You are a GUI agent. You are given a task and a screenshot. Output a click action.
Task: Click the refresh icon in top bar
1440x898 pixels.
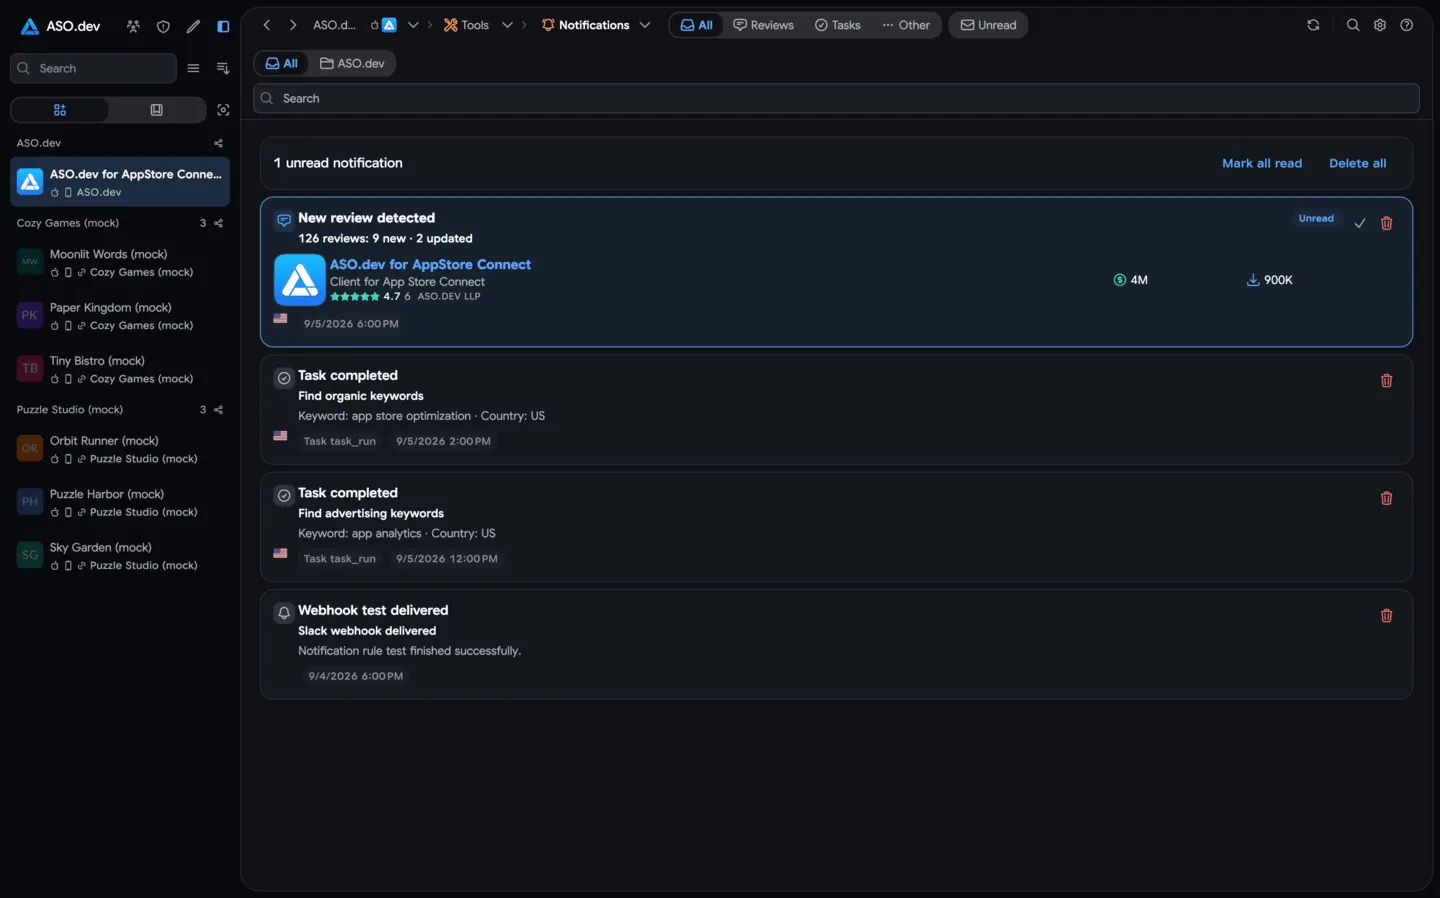click(x=1313, y=25)
